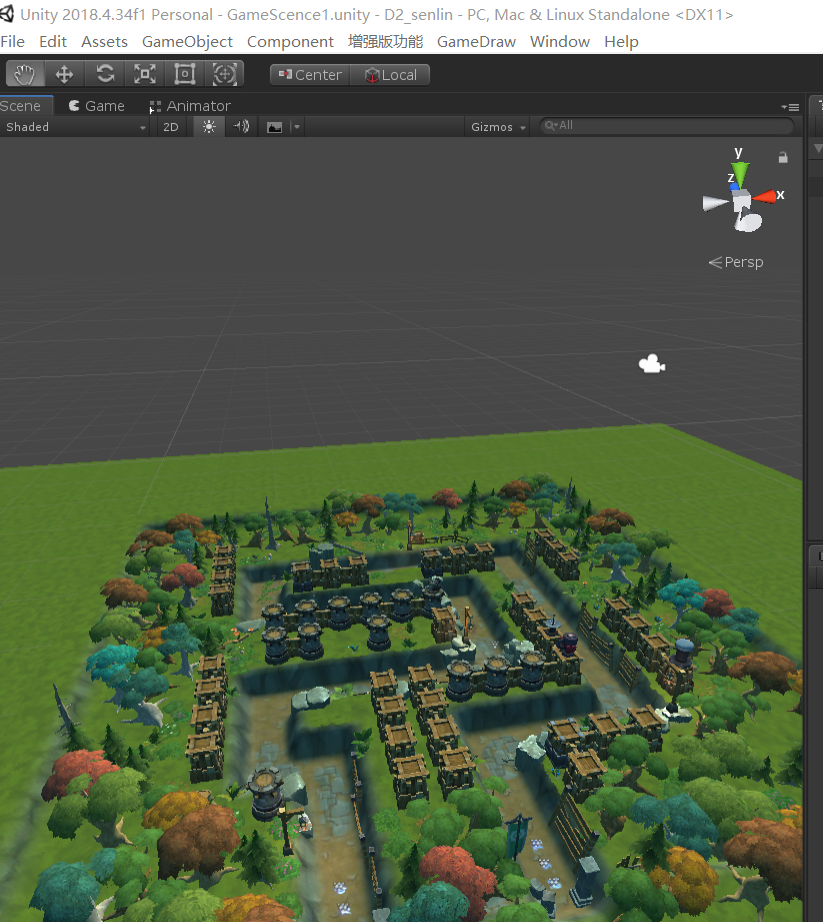Switch pivot mode with the Center button
Viewport: 823px width, 922px height.
pyautogui.click(x=309, y=73)
